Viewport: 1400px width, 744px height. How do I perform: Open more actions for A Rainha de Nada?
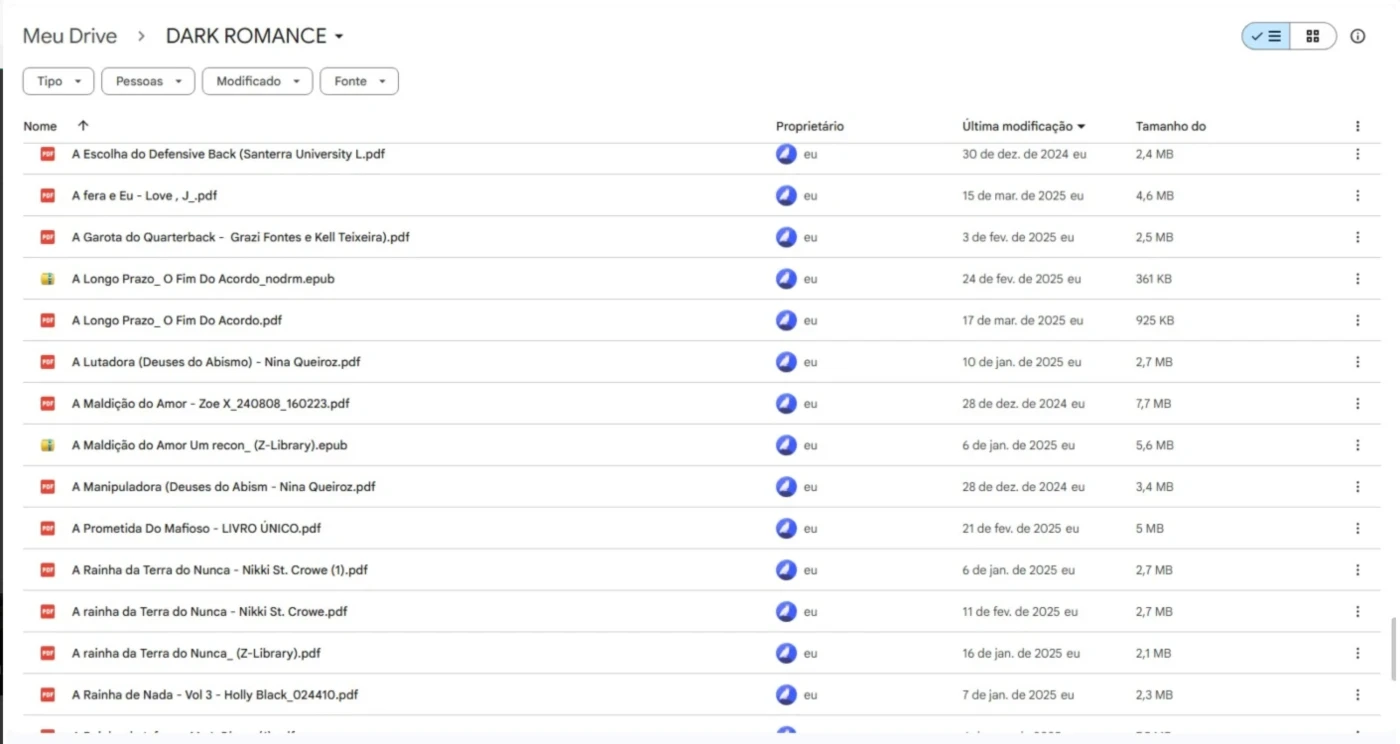click(1357, 694)
